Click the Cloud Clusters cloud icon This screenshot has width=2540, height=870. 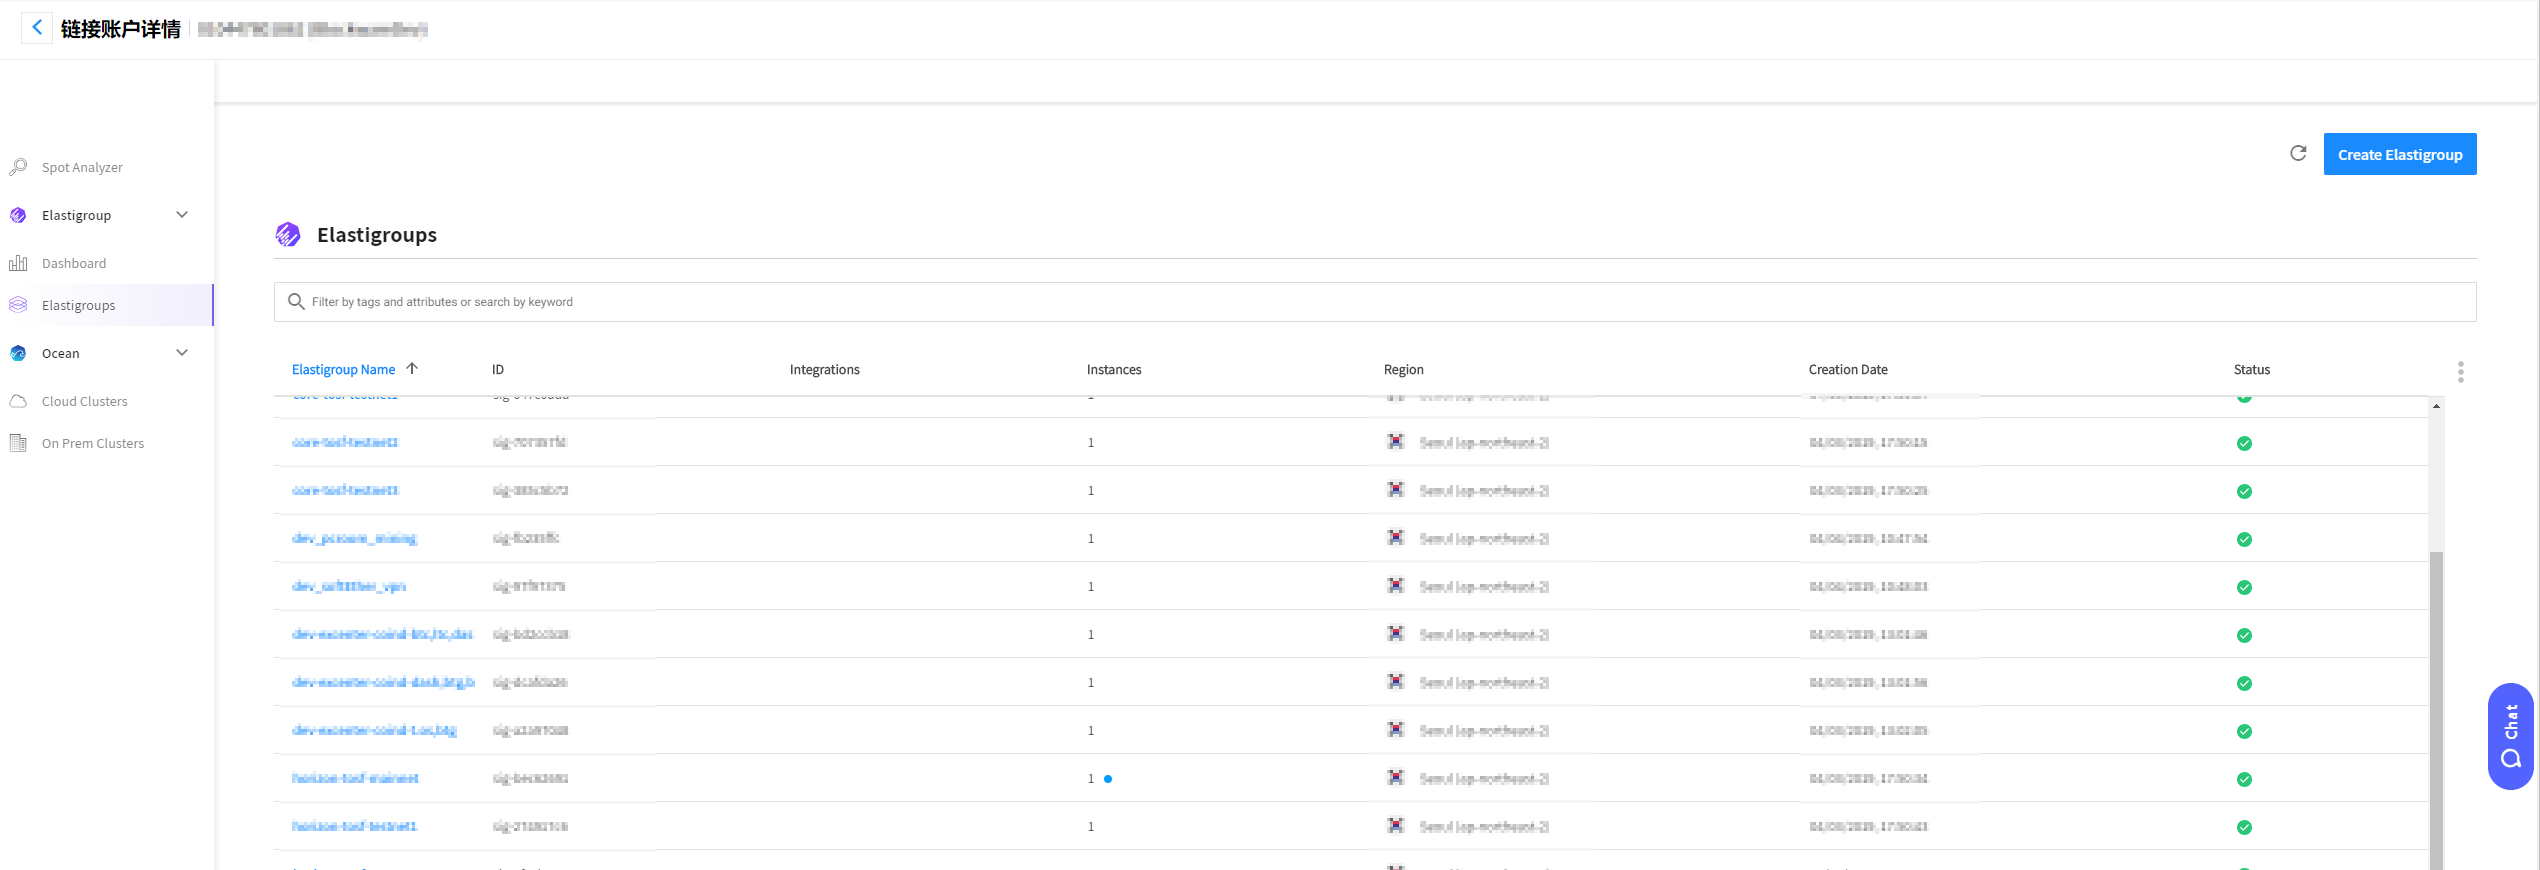tap(18, 401)
